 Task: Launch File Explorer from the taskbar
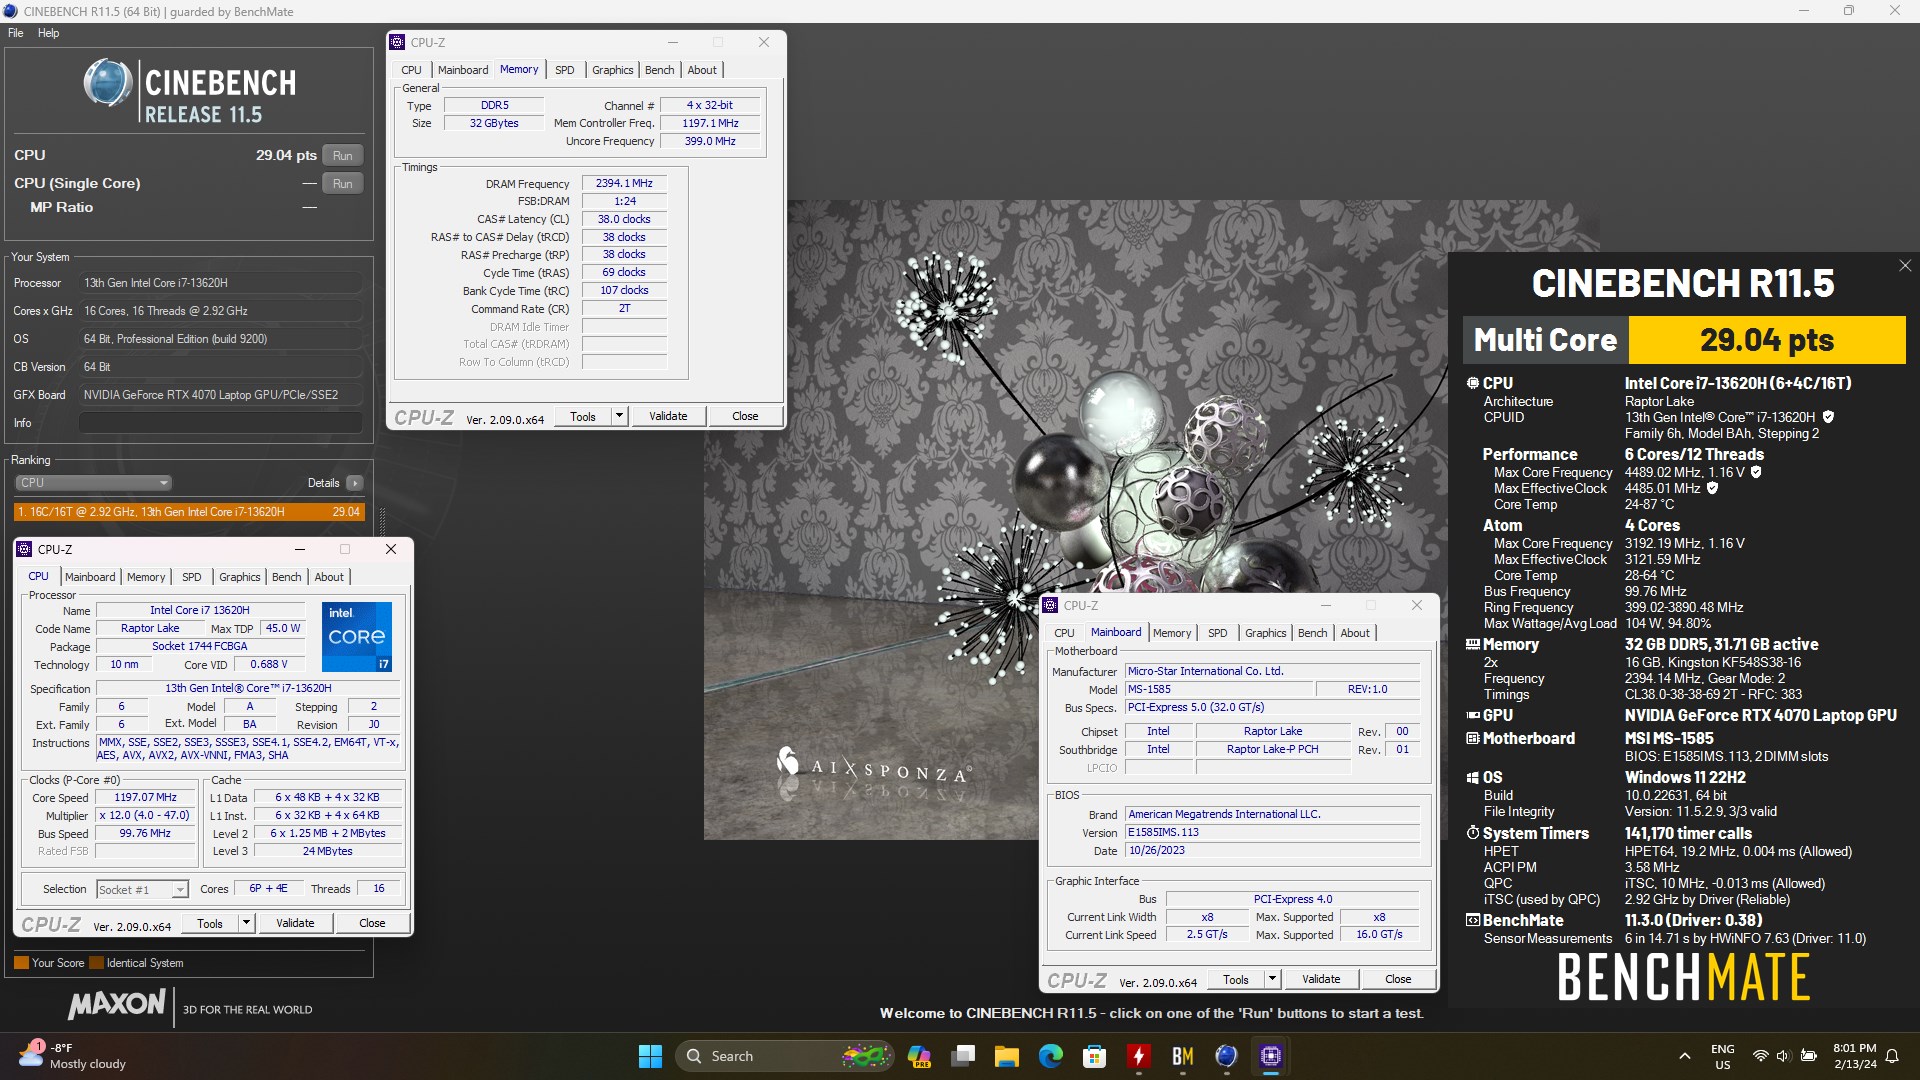point(1007,1056)
